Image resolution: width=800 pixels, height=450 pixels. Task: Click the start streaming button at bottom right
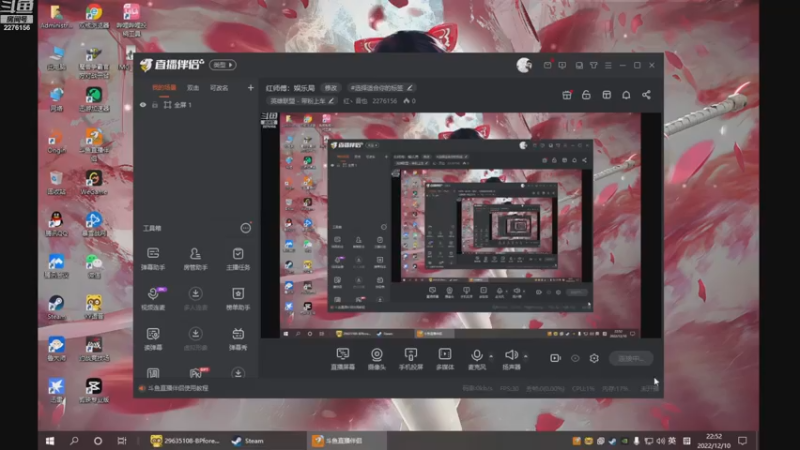pos(631,358)
